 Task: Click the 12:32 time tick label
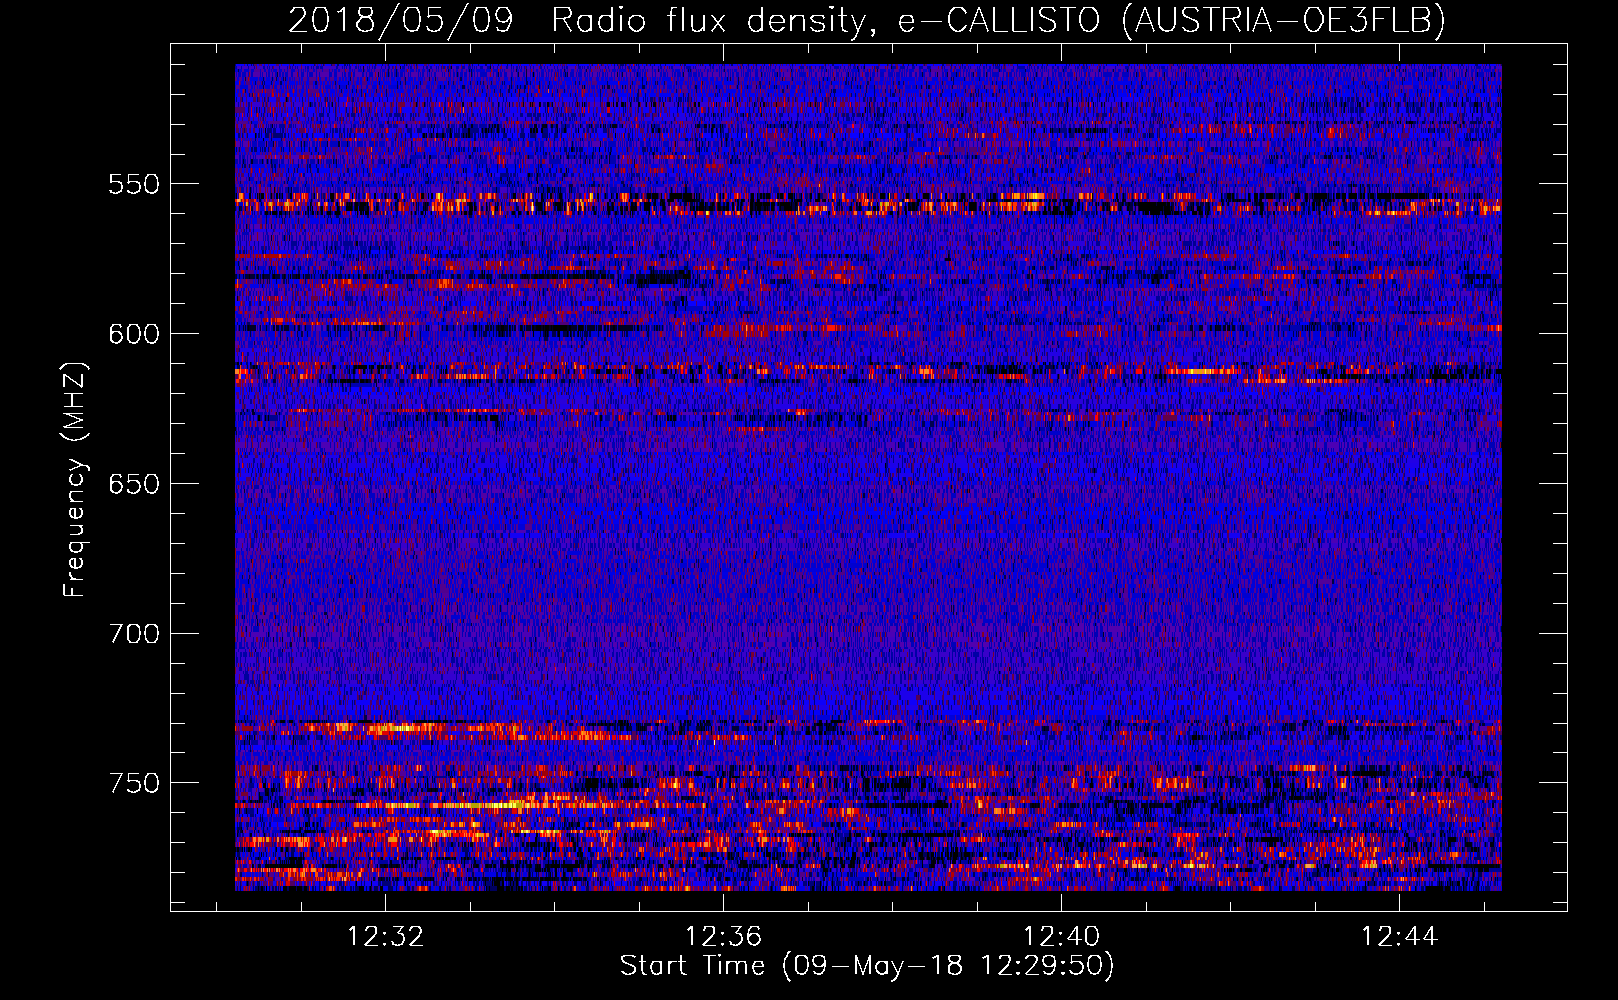point(385,936)
